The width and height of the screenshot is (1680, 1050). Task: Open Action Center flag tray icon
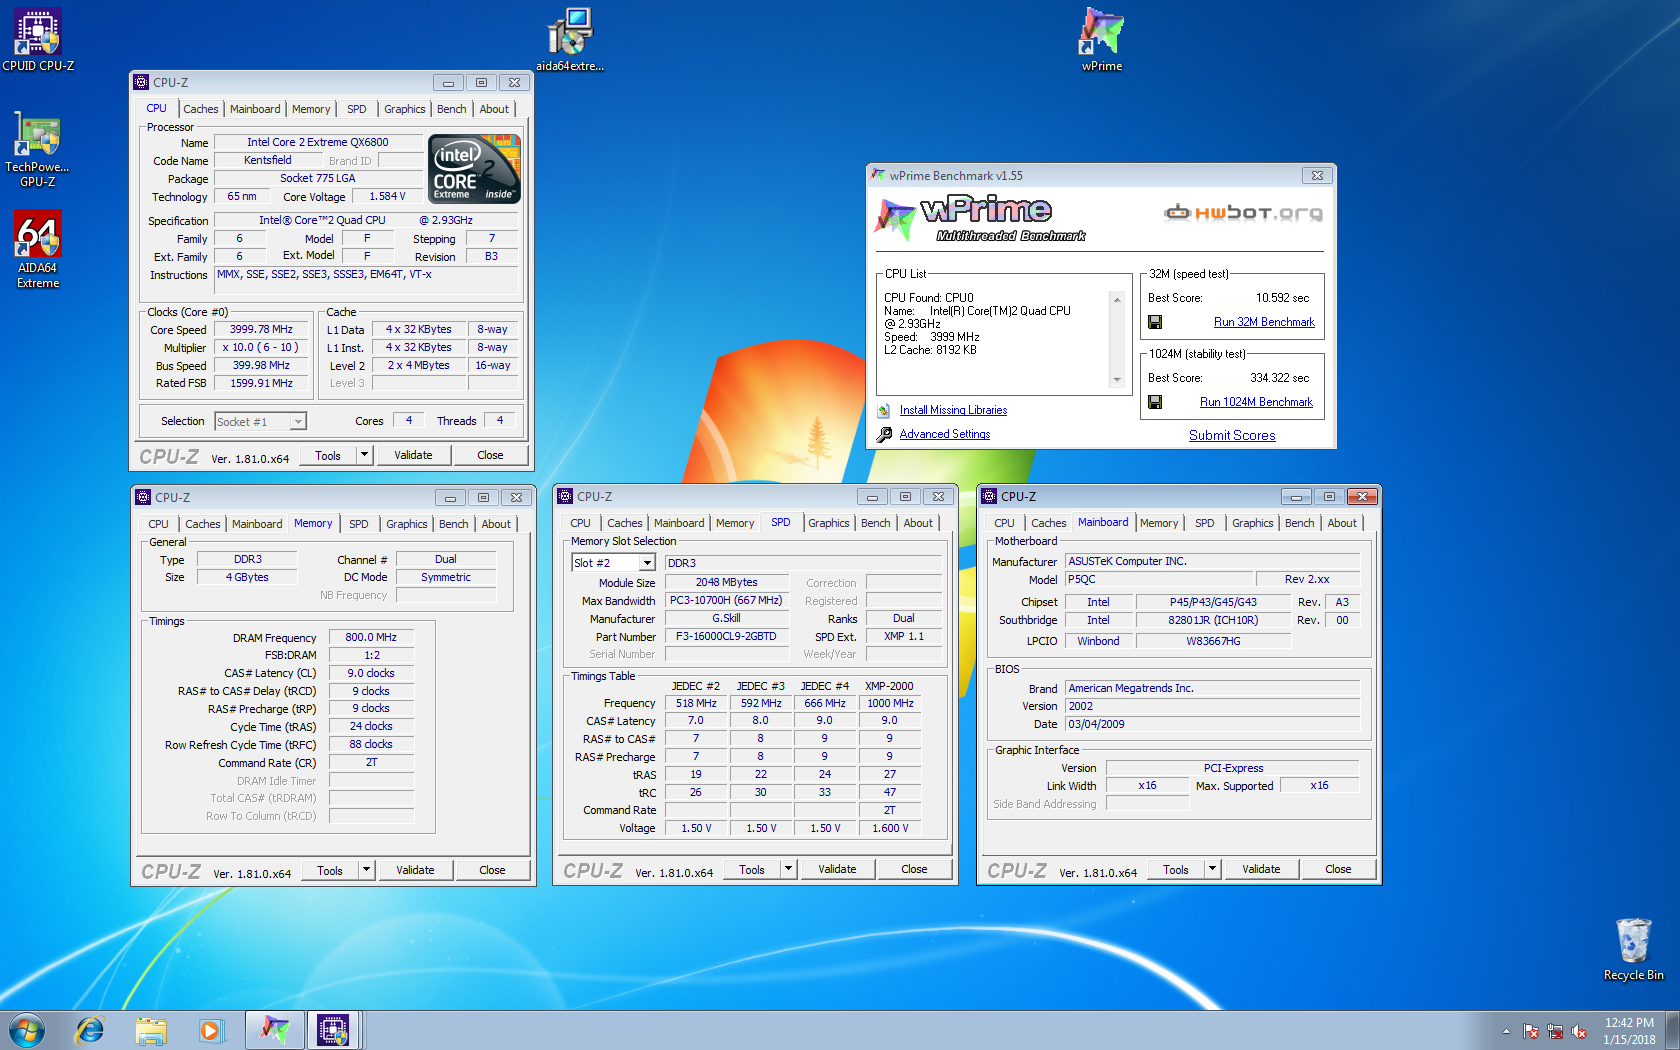tap(1531, 1031)
